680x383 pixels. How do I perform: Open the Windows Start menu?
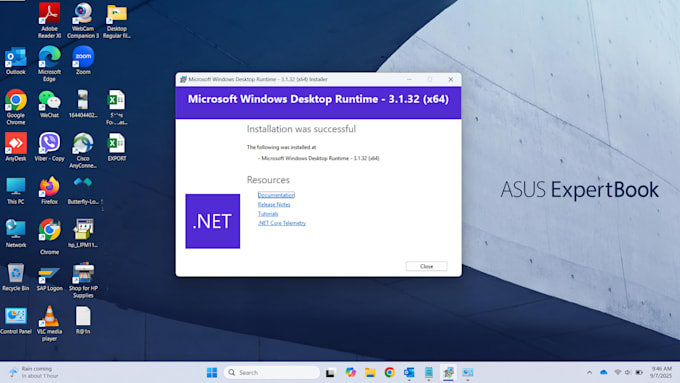pyautogui.click(x=212, y=373)
